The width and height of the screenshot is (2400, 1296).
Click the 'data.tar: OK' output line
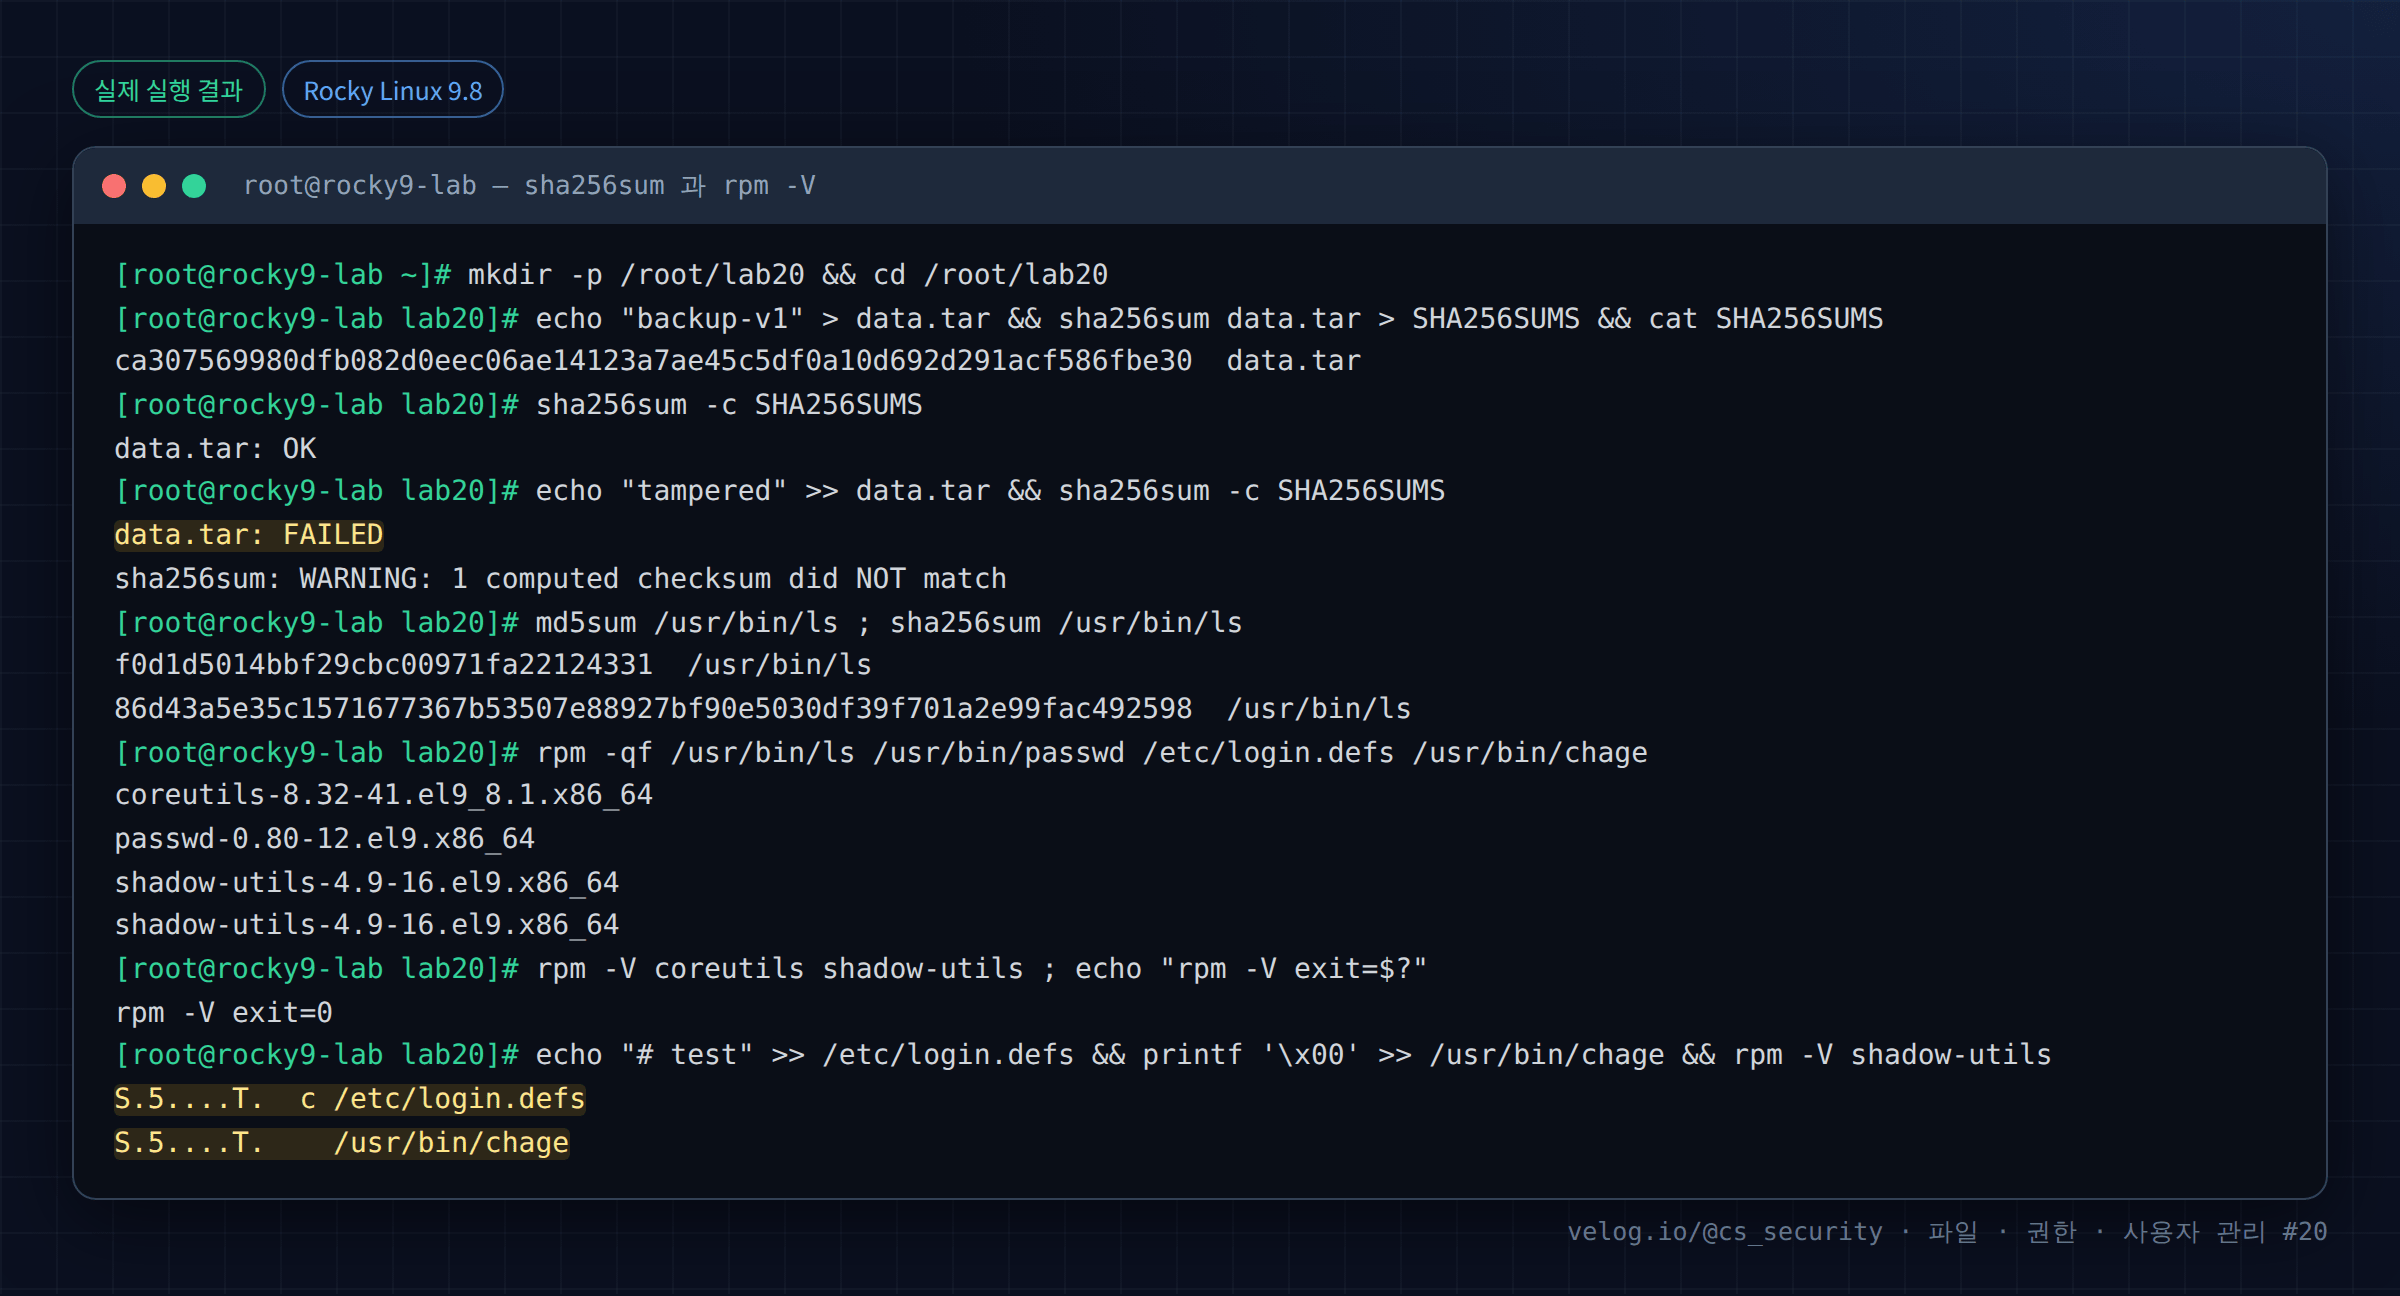click(216, 449)
